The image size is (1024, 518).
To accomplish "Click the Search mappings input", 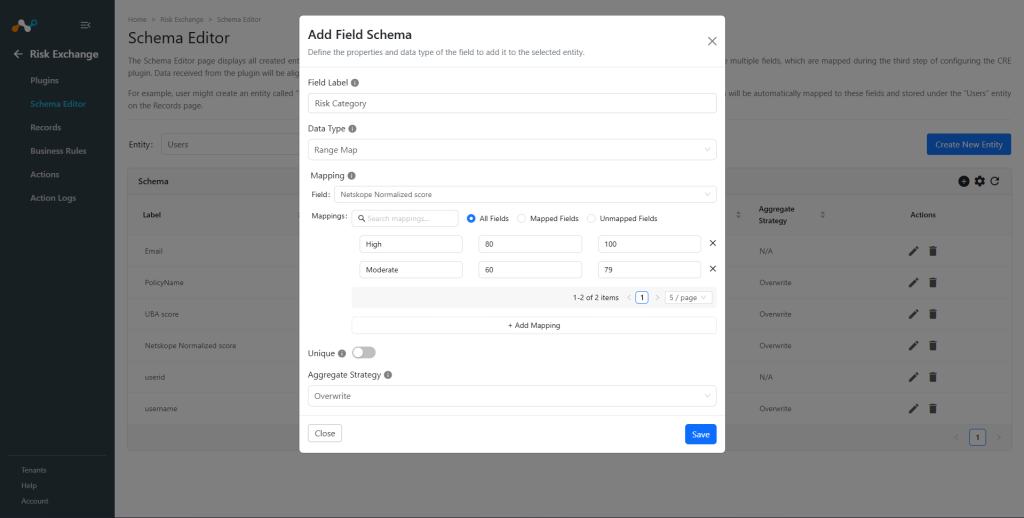I will 405,218.
